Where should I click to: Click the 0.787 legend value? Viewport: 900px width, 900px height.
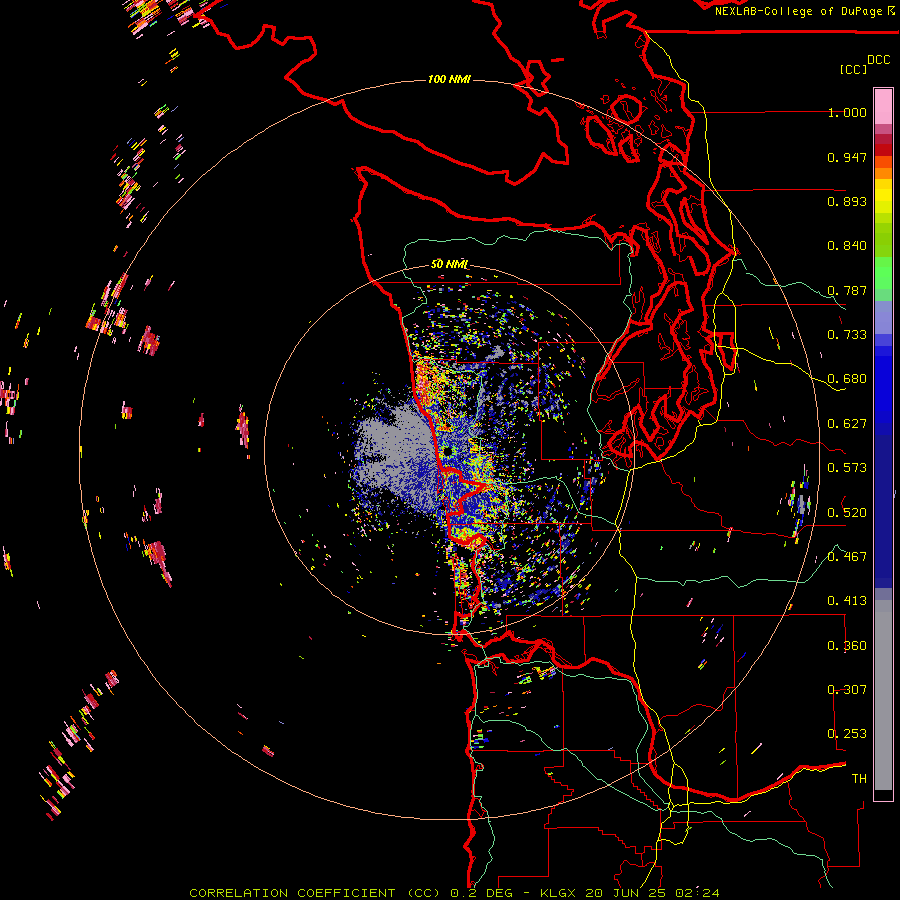click(847, 290)
